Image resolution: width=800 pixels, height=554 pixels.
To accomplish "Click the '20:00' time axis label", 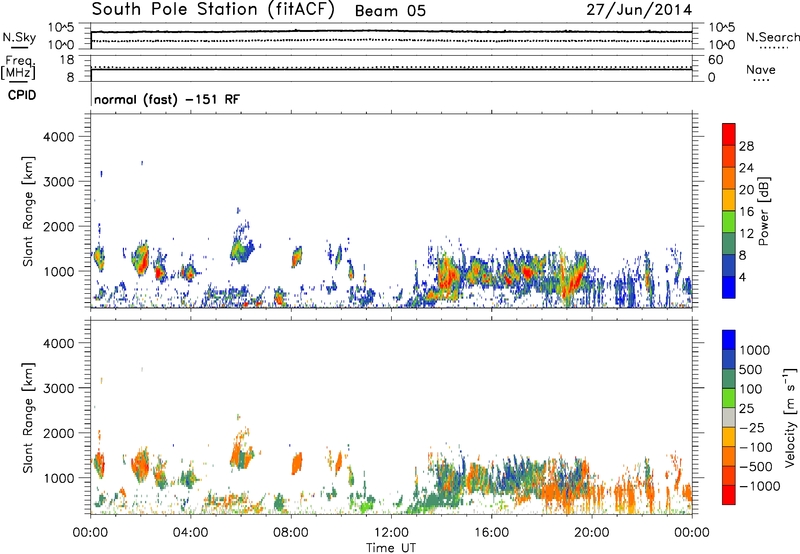I will click(x=591, y=532).
